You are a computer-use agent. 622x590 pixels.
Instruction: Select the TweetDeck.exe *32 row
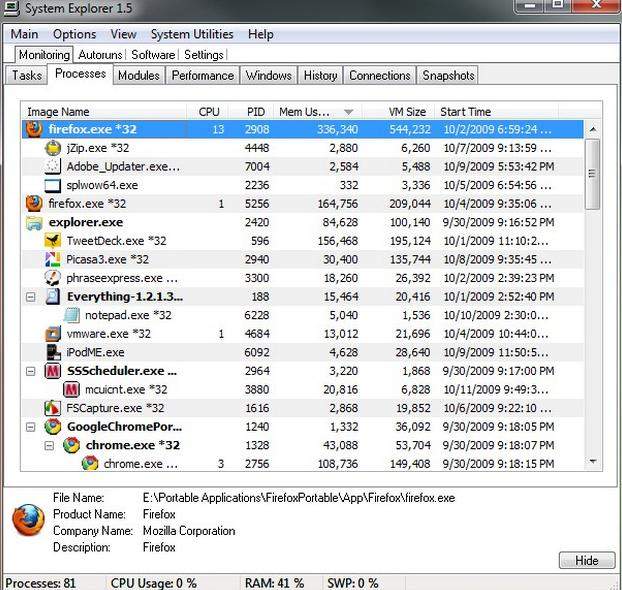point(302,241)
